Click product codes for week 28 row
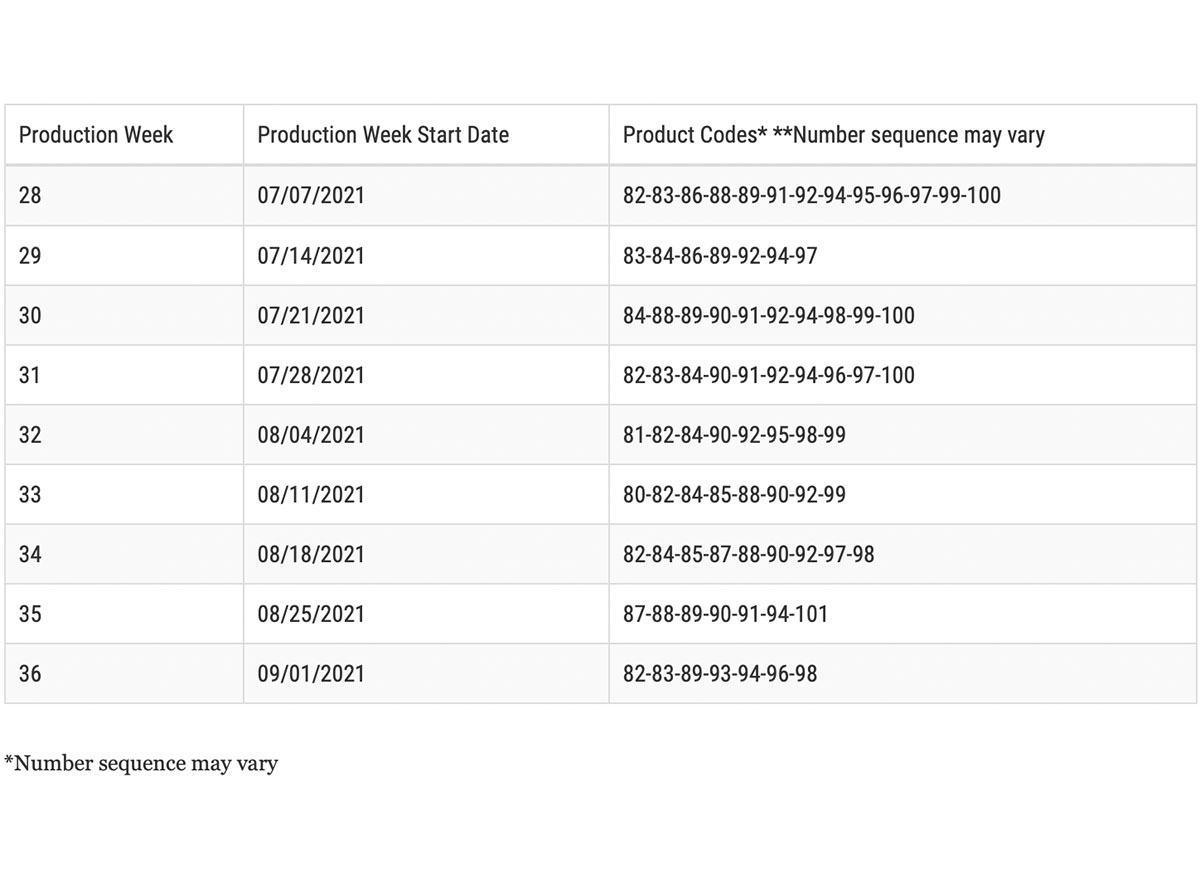Screen dimensions: 1200x879 coord(811,195)
